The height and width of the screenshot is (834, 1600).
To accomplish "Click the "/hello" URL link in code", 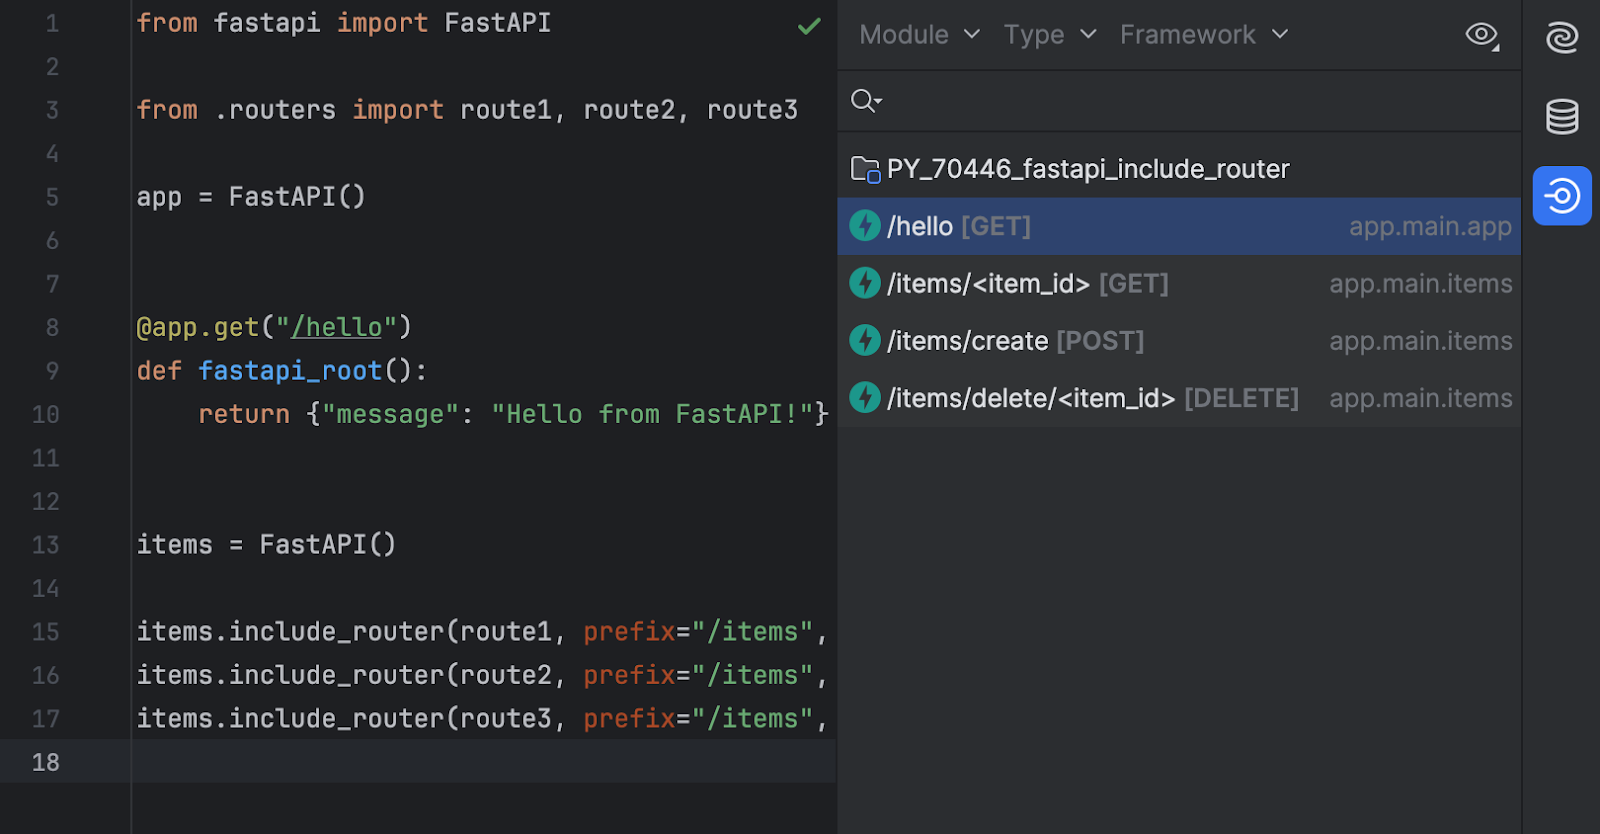I will click(x=337, y=328).
